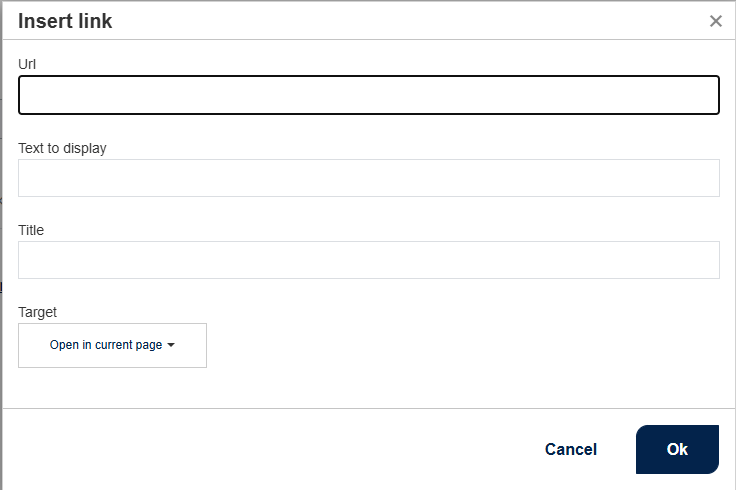Select the link display text field
Screen dimensions: 736x490
(368, 178)
